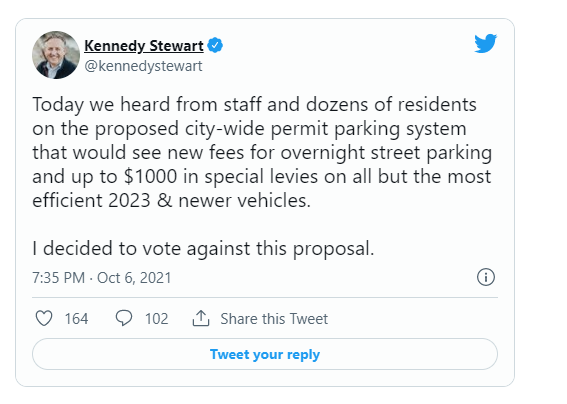Click the blue verified badge

(215, 46)
